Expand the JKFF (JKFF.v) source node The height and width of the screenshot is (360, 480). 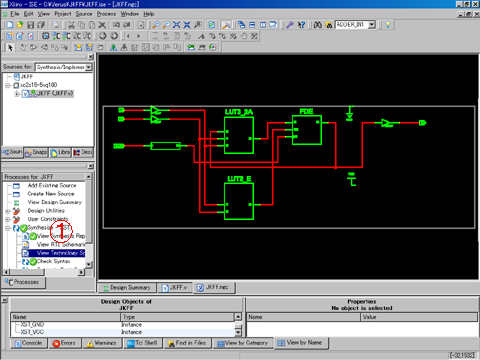16,94
